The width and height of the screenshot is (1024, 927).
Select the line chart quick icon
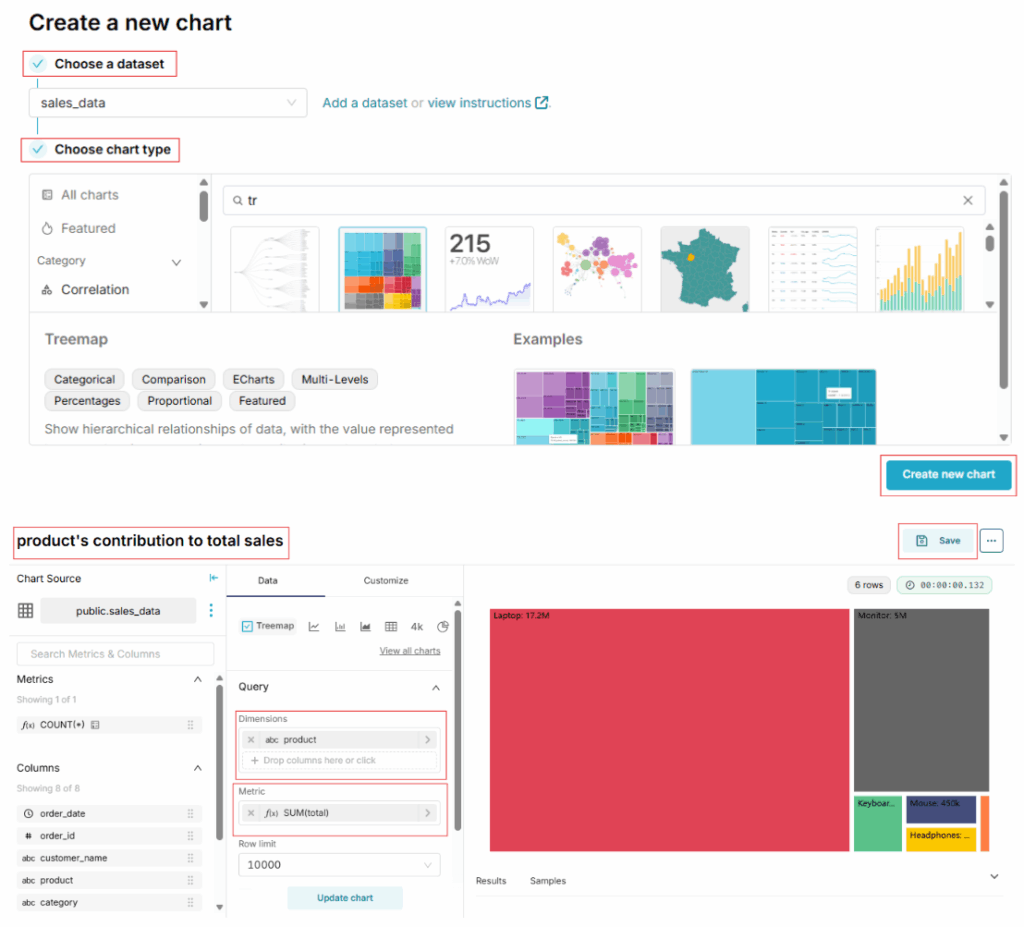pos(314,627)
